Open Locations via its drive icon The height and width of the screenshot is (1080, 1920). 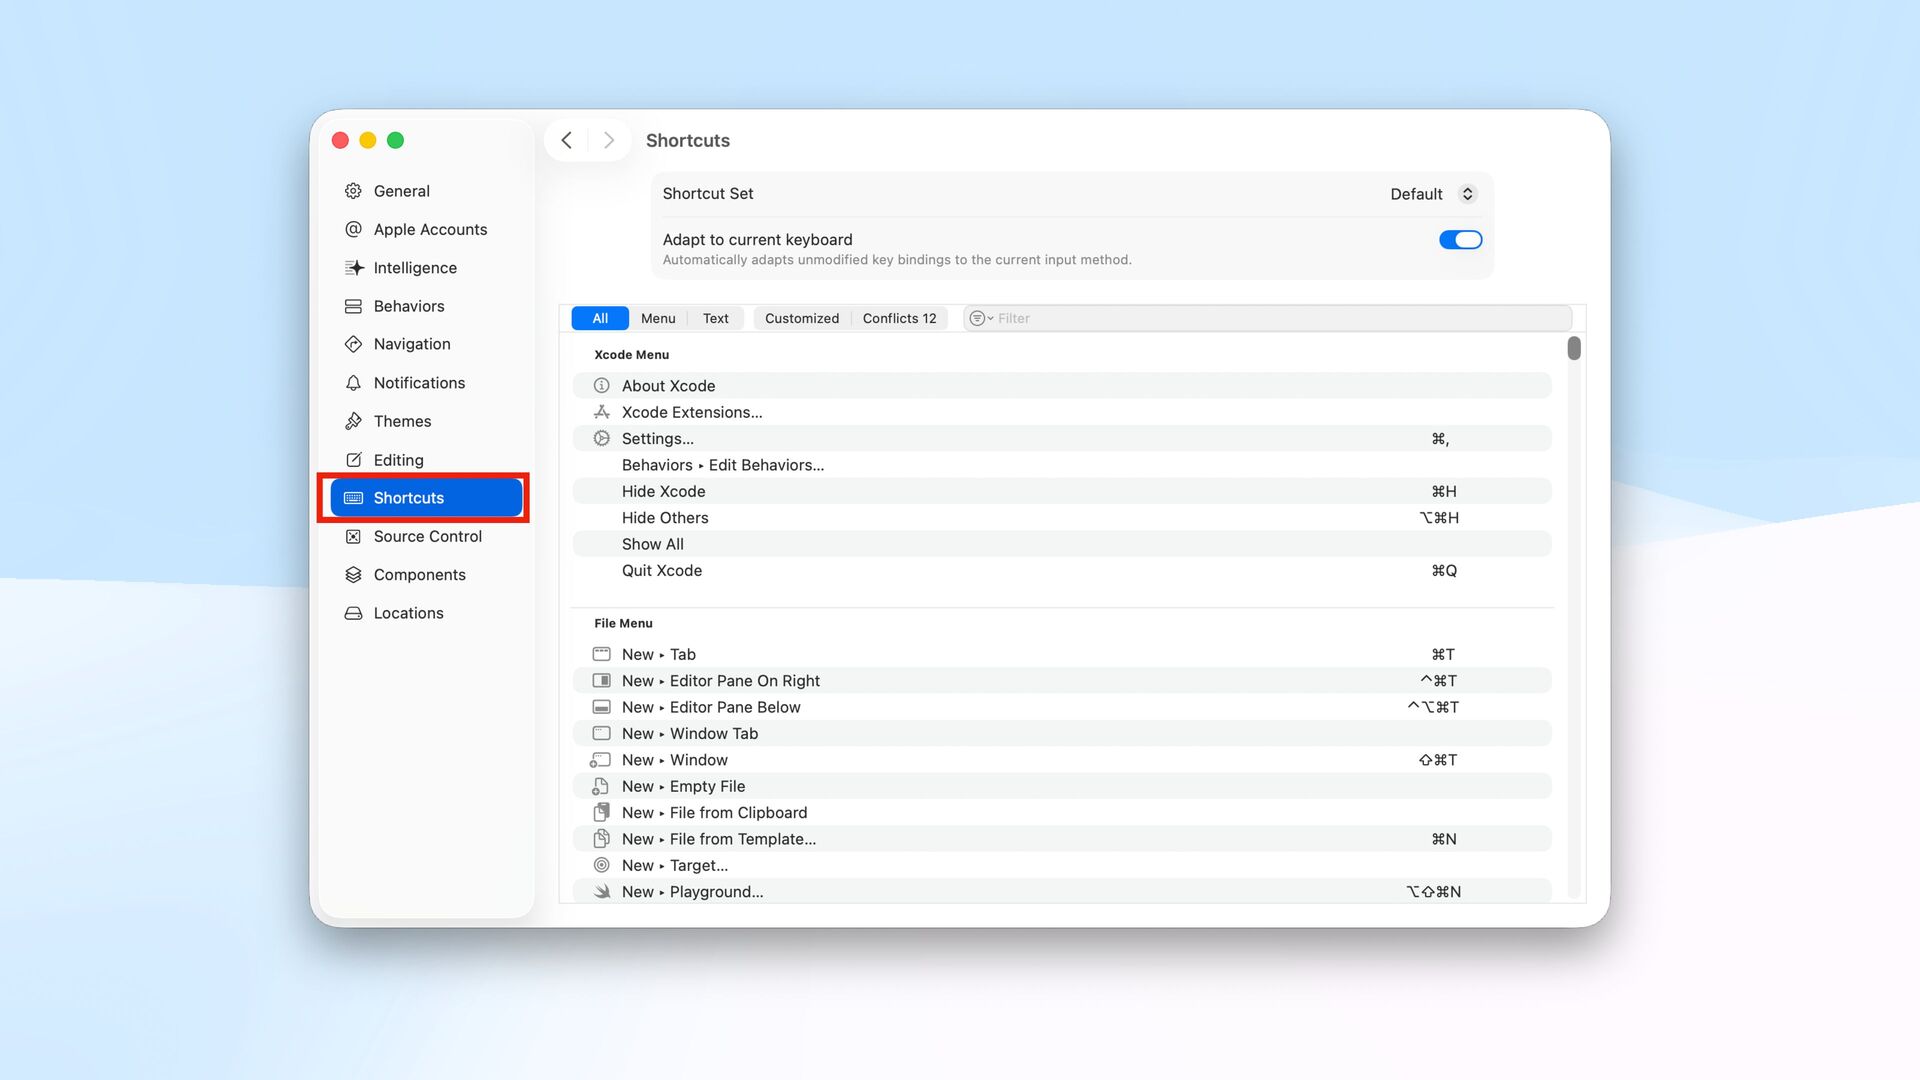354,613
